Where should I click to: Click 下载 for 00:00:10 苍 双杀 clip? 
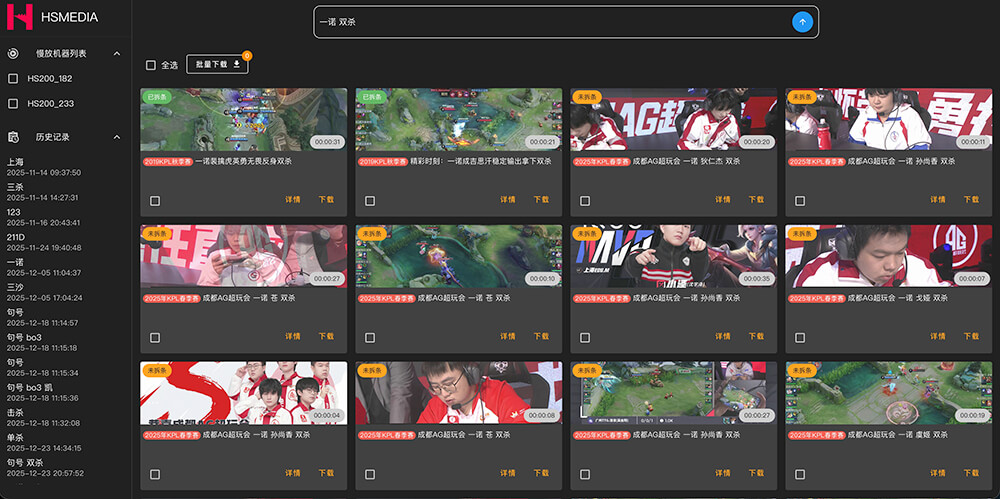tap(541, 336)
